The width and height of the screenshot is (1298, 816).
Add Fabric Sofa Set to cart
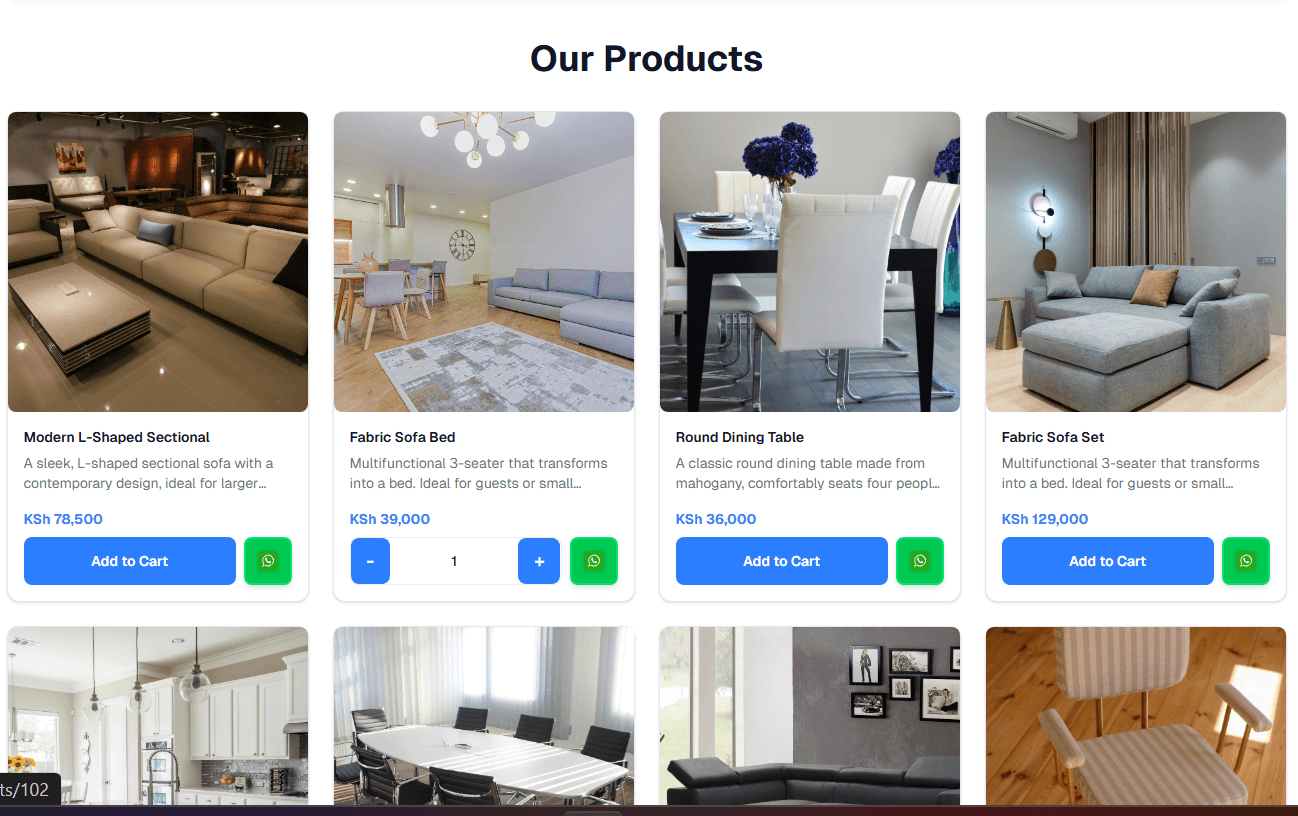pyautogui.click(x=1108, y=561)
